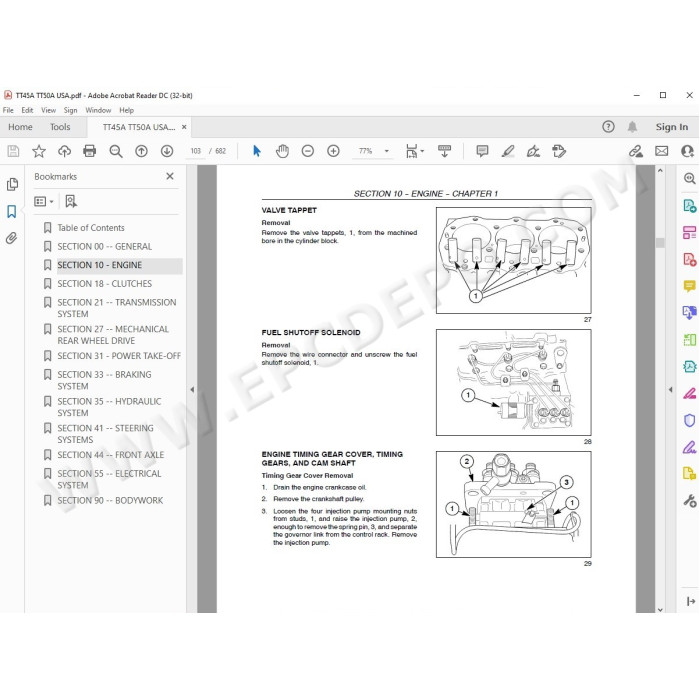The width and height of the screenshot is (700, 700).
Task: Open SECTION 18 - CLUTCHES bookmark
Action: pos(104,284)
